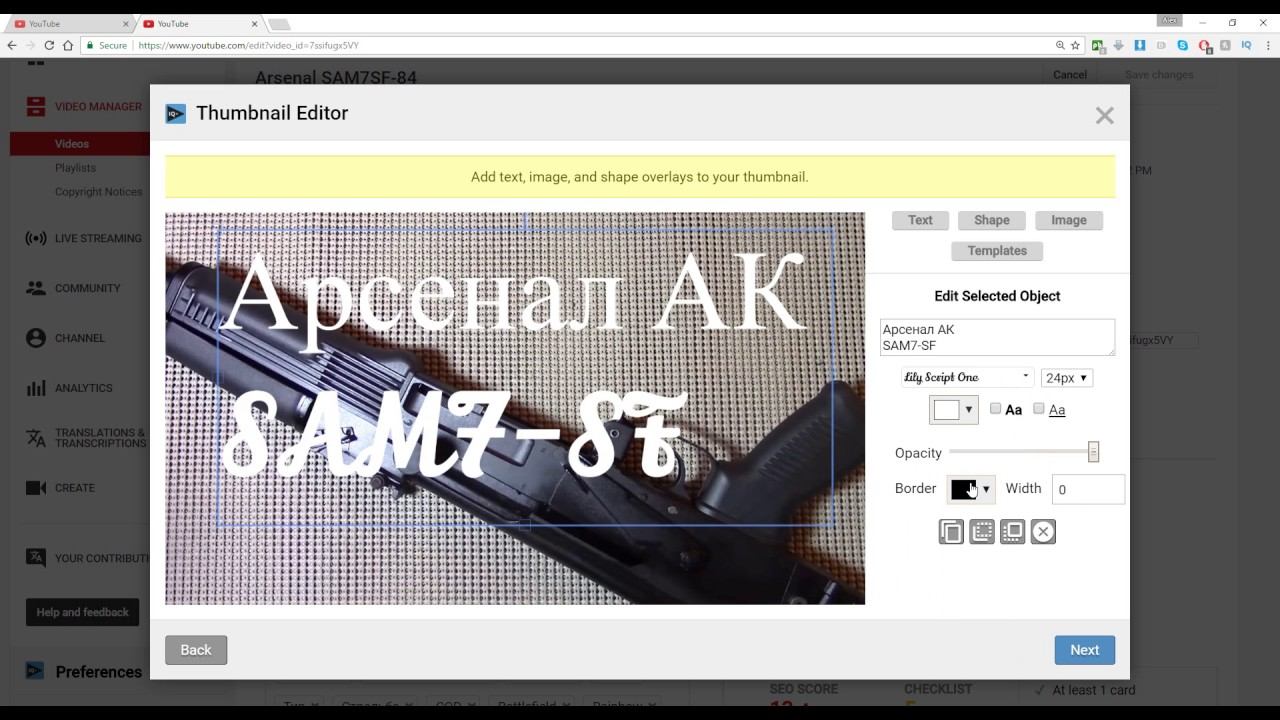Image resolution: width=1280 pixels, height=720 pixels.
Task: Open the Templates tab
Action: tap(997, 251)
